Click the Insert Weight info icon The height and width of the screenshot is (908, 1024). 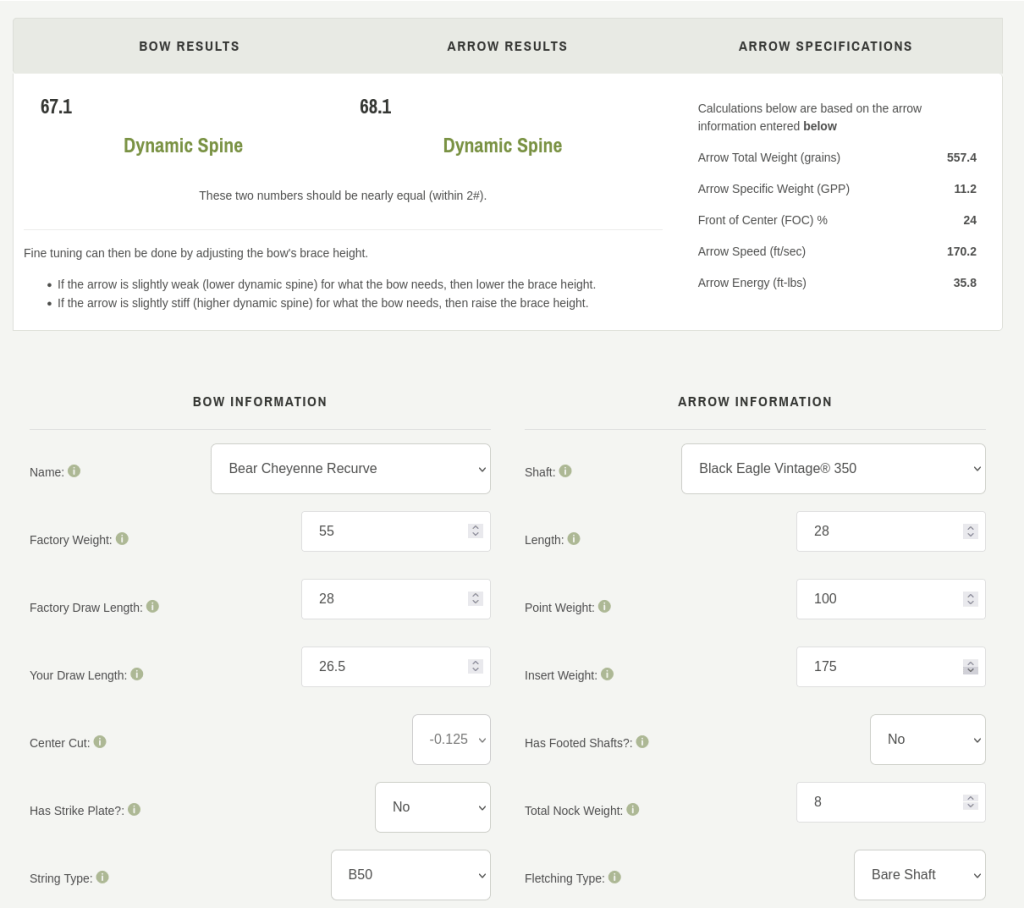pos(607,674)
